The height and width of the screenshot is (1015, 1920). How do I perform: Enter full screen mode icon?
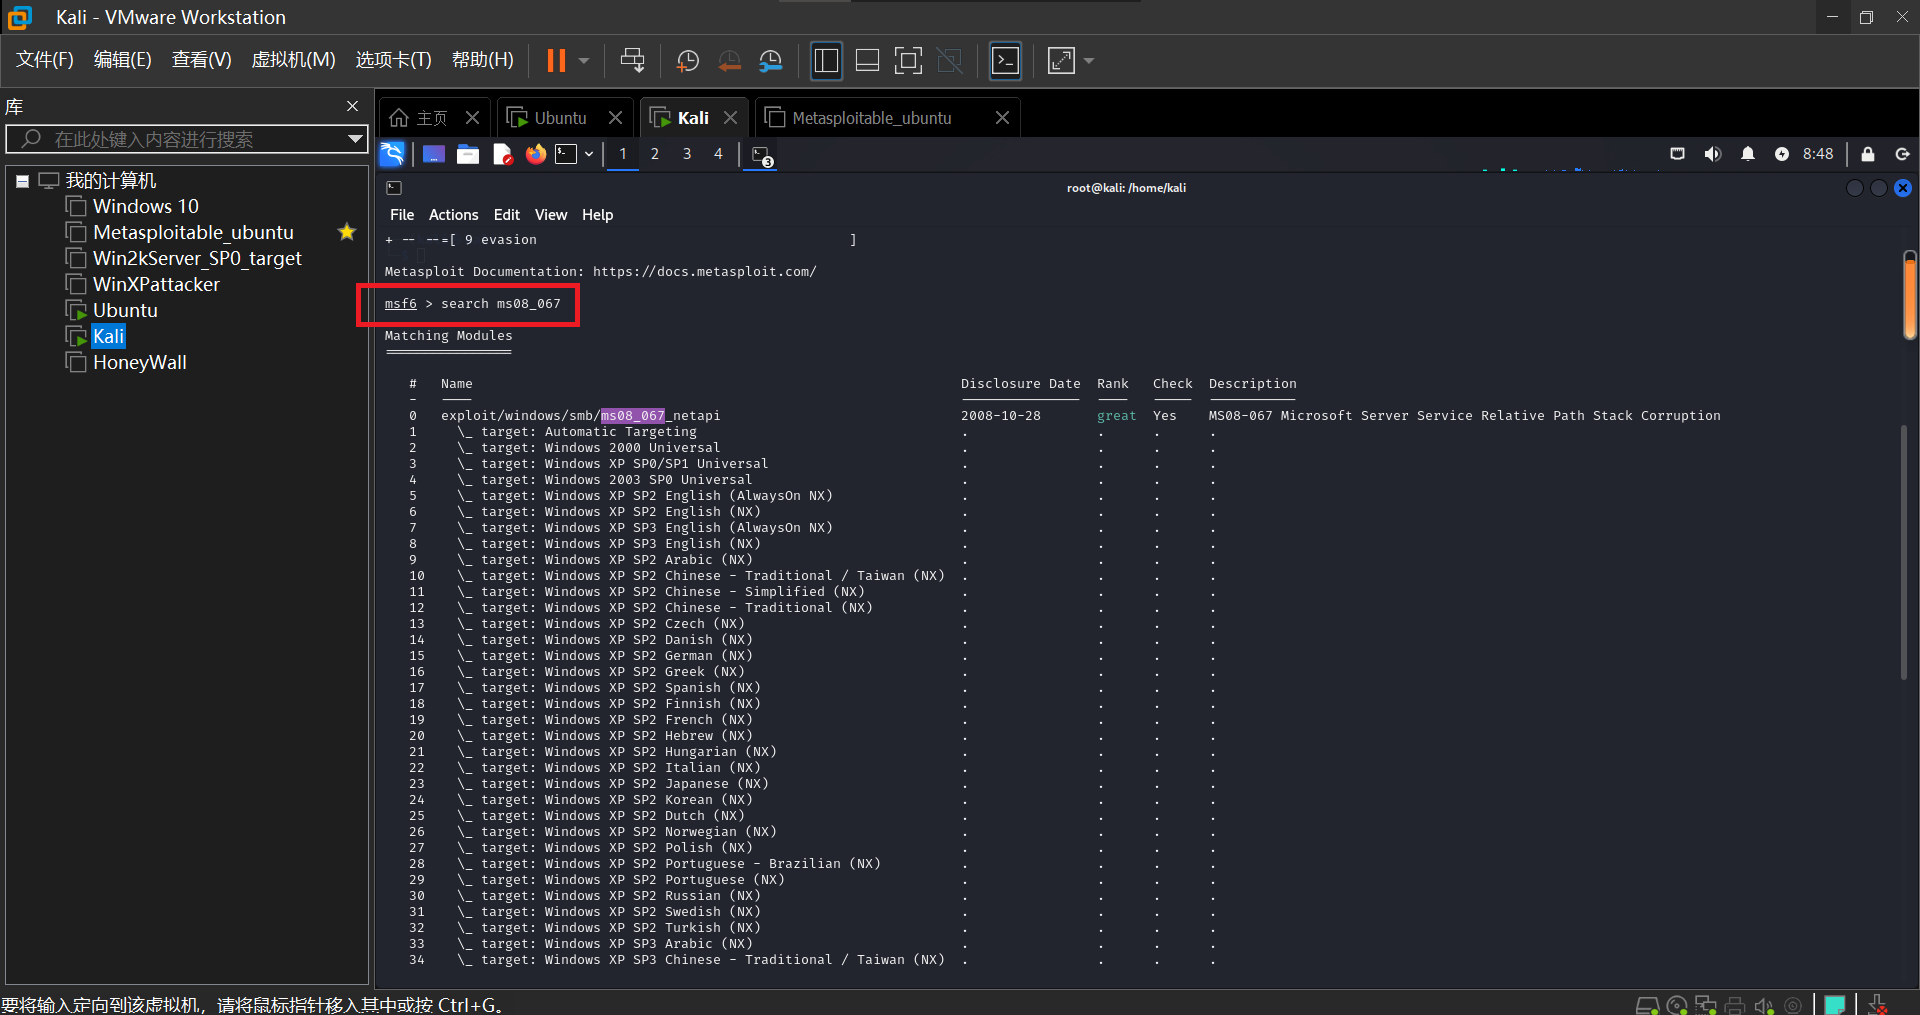point(908,61)
